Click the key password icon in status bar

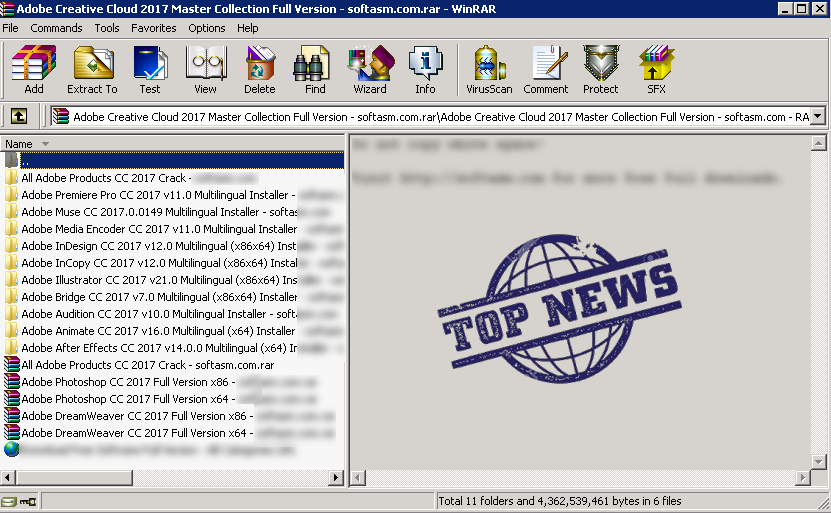pos(28,501)
